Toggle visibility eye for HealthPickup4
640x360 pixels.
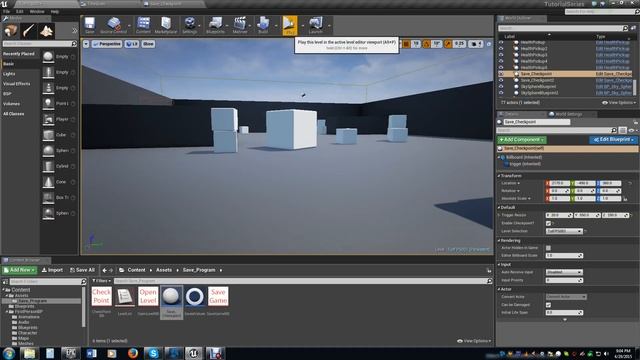pos(501,61)
